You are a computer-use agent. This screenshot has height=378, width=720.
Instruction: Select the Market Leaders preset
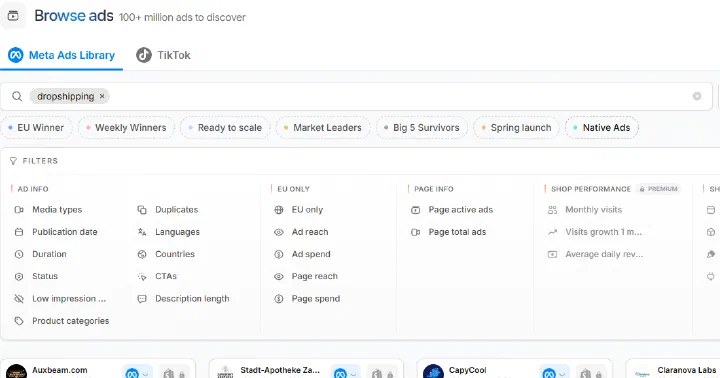point(323,128)
